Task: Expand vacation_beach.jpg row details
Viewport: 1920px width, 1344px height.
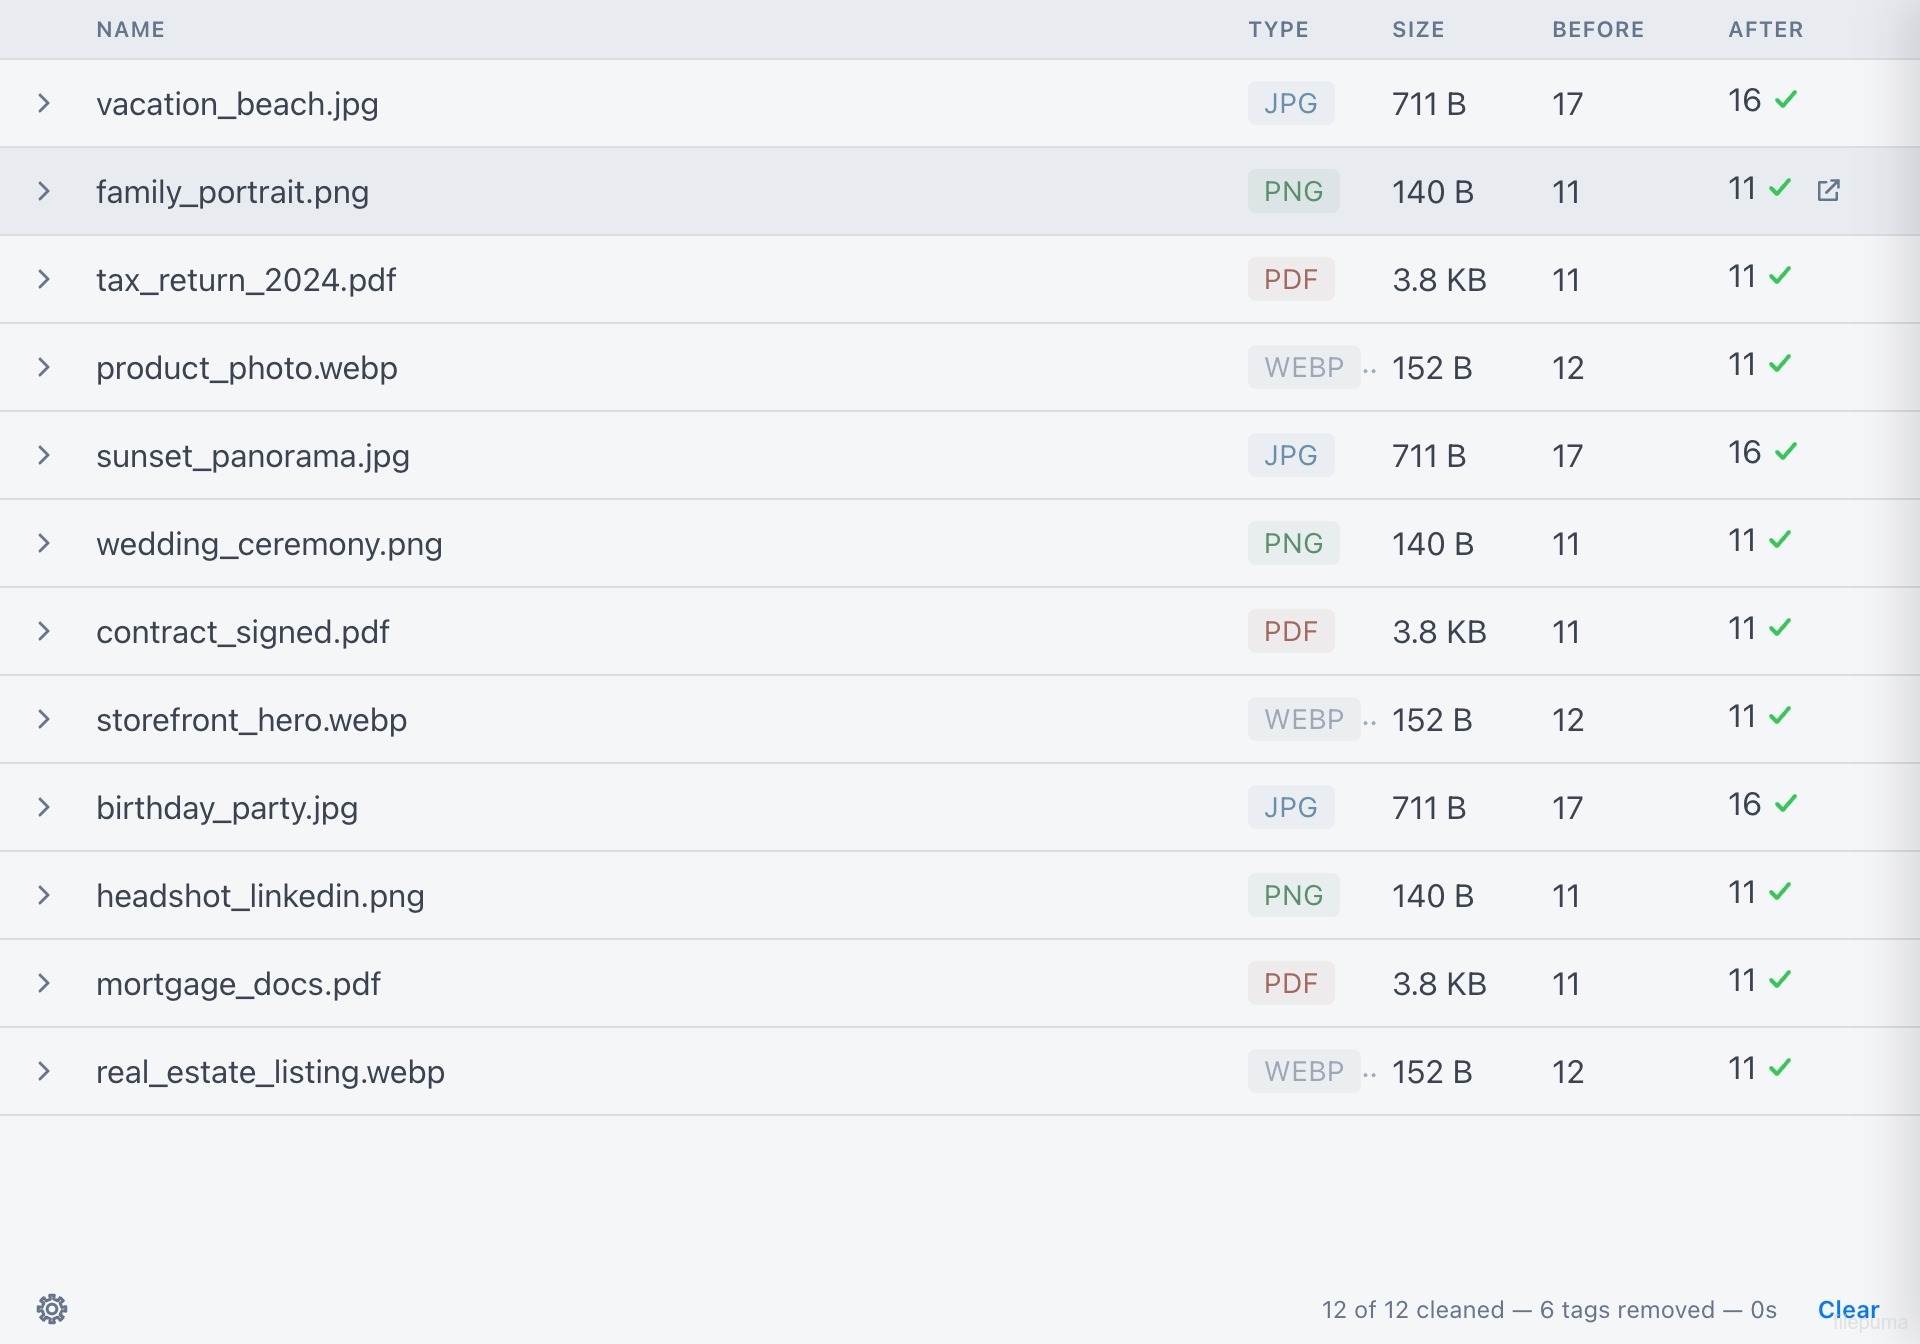Action: [x=44, y=103]
